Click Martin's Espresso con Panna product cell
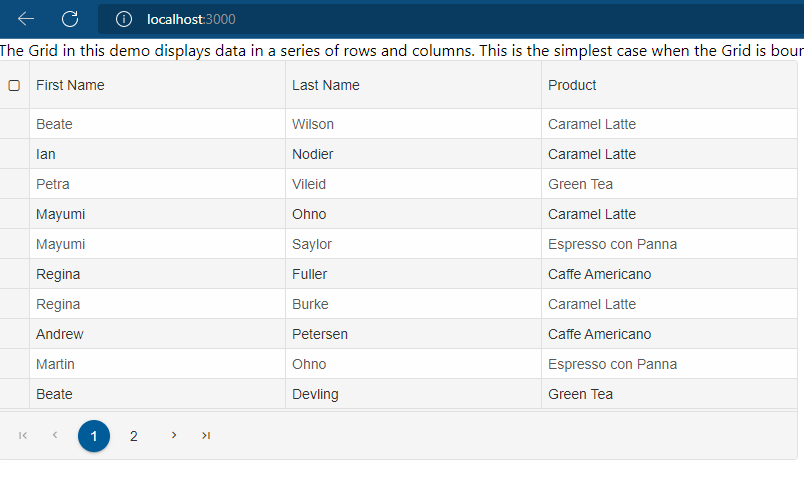804x482 pixels. (x=669, y=364)
